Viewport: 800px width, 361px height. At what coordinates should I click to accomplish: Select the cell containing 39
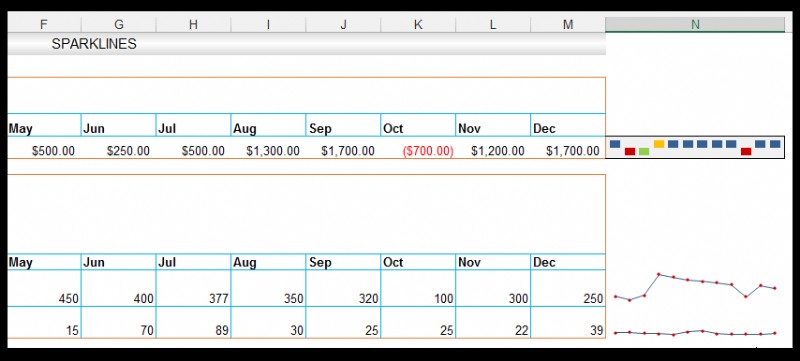[x=568, y=322]
